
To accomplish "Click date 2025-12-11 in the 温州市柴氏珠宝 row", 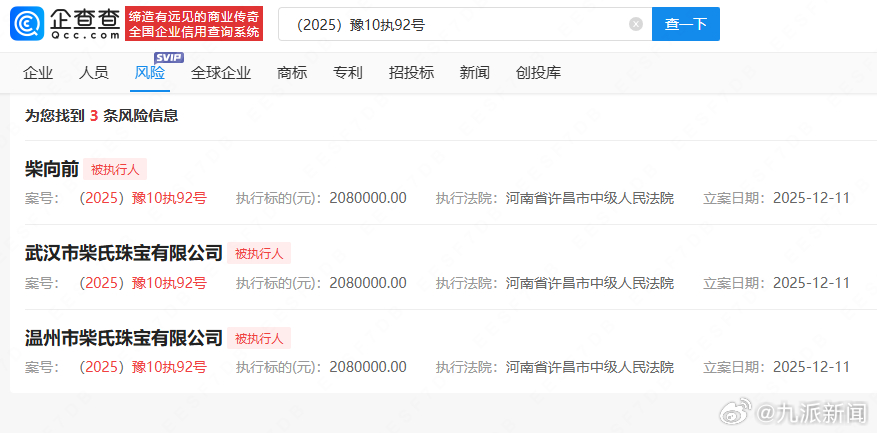I will pos(812,367).
